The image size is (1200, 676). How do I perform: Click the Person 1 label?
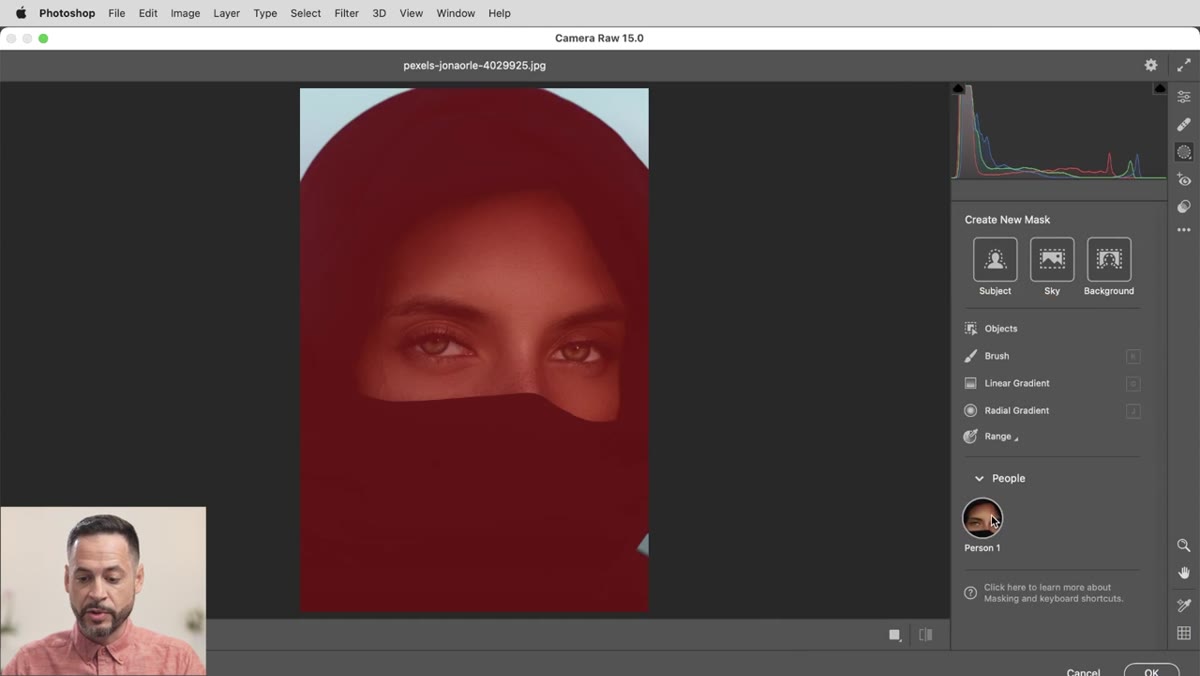click(982, 548)
